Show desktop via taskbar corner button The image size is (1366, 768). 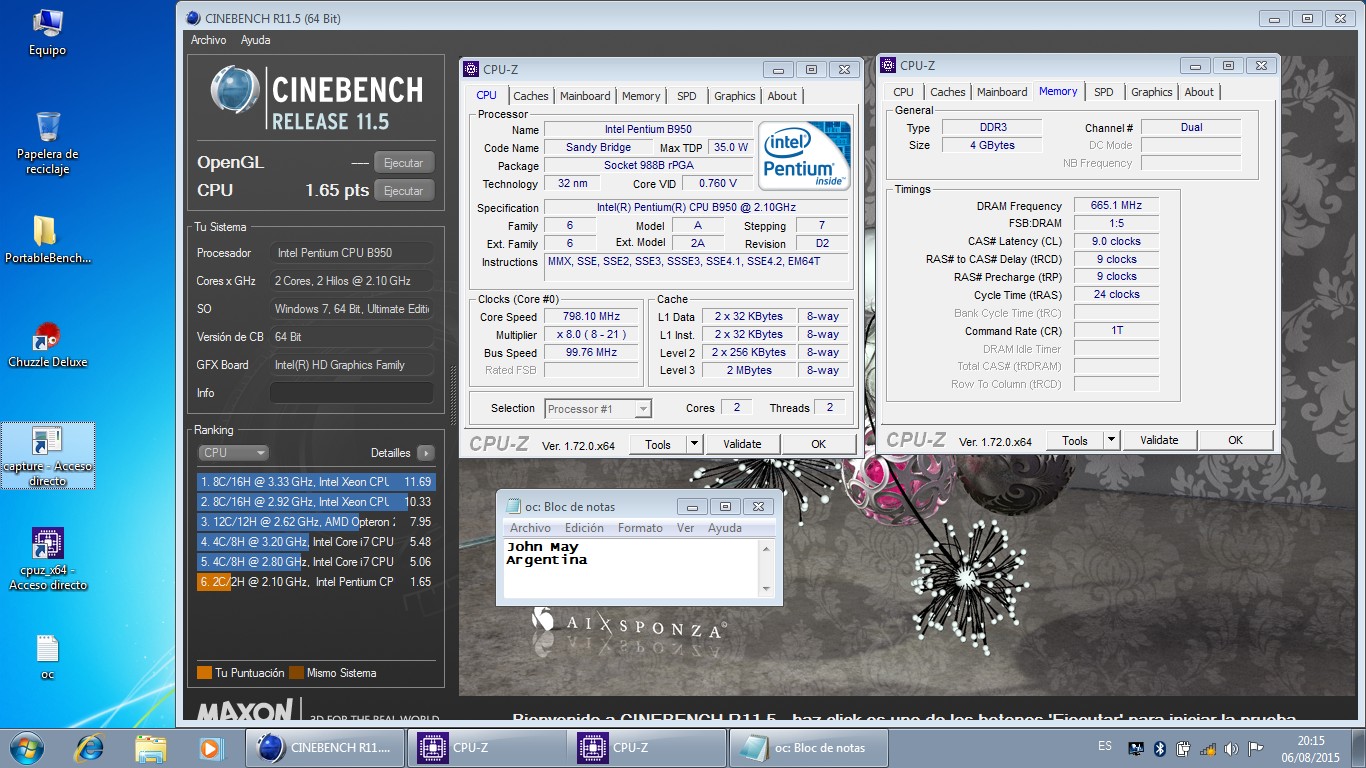(1359, 747)
